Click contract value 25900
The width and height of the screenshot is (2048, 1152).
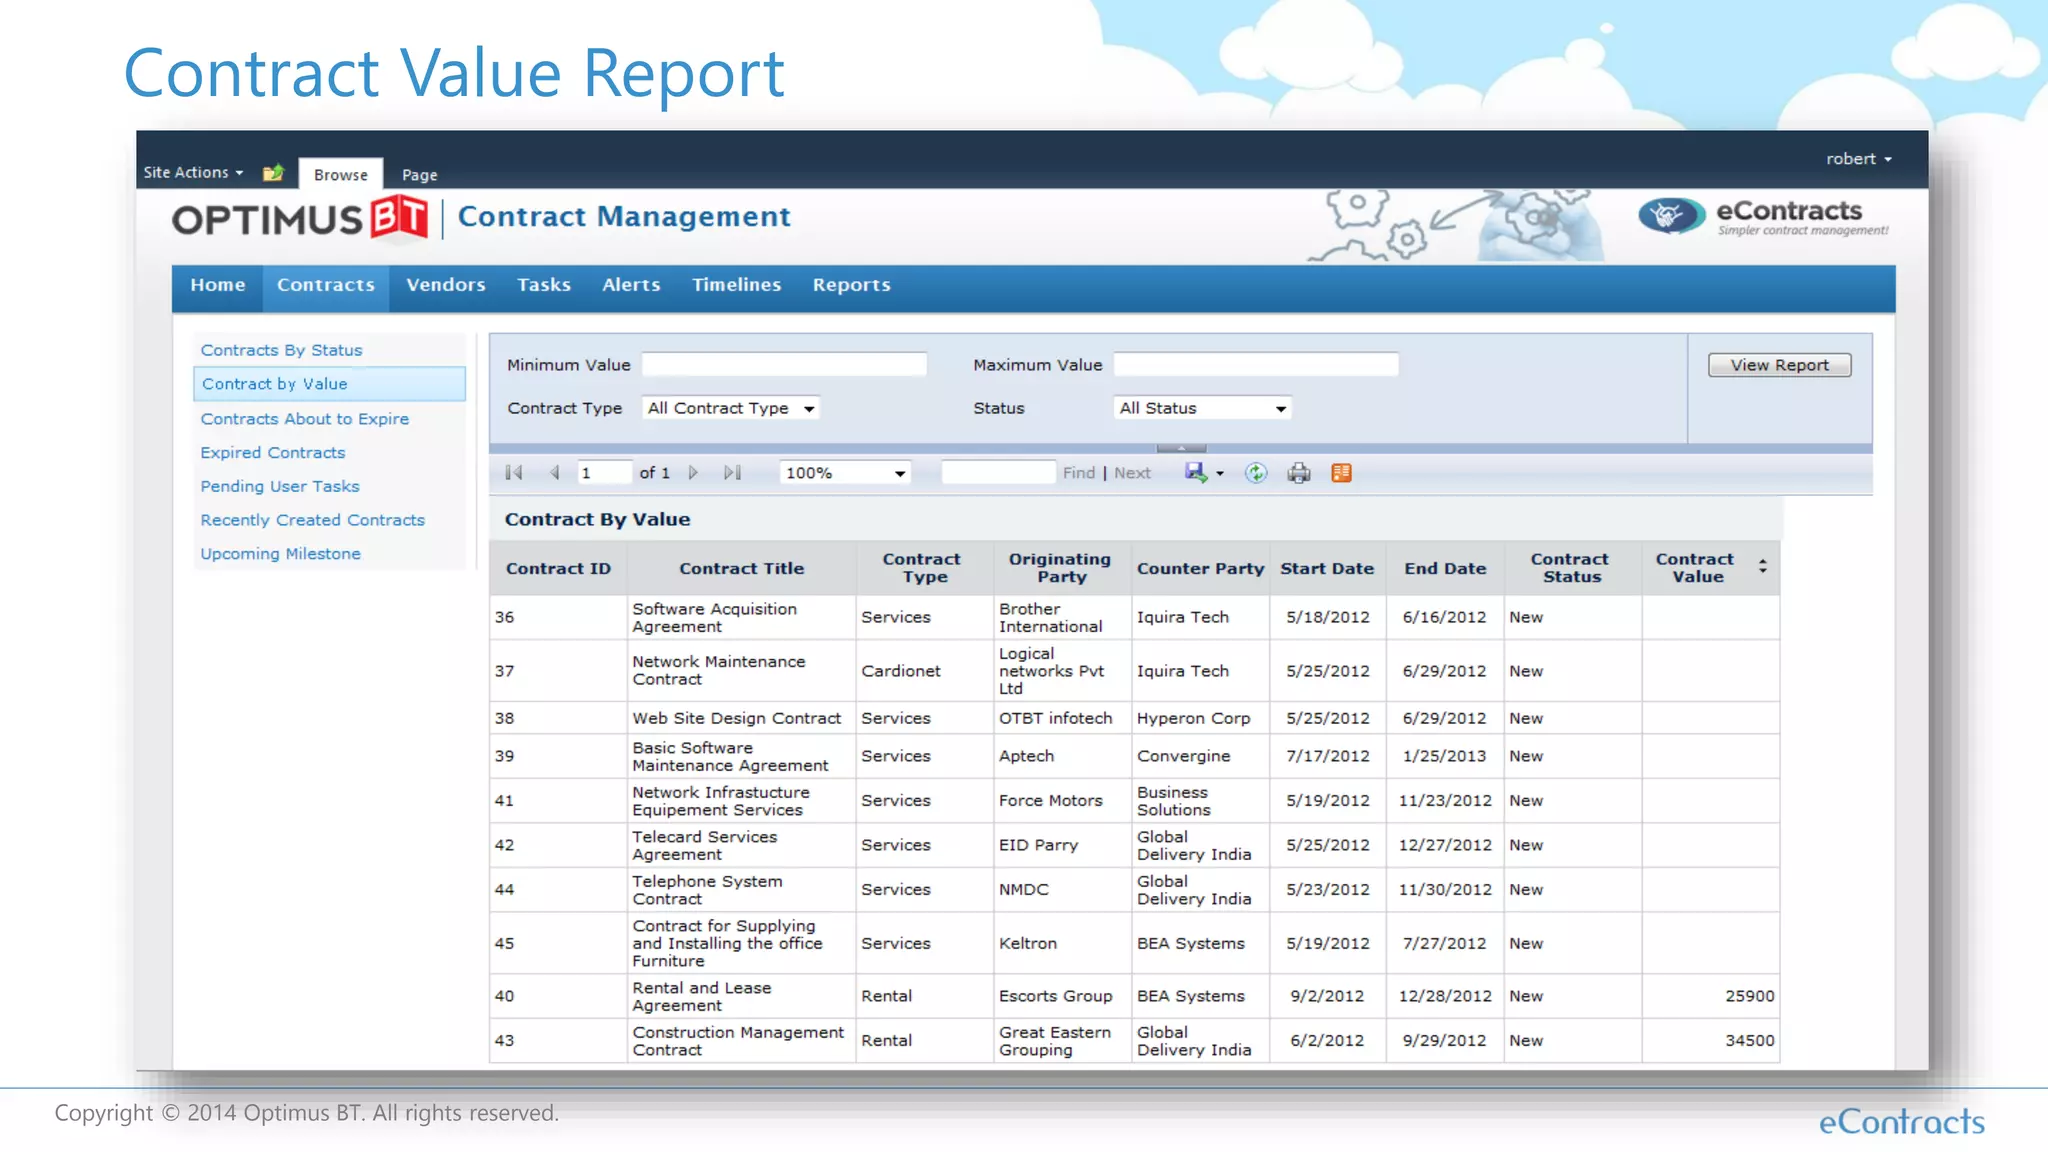(x=1749, y=996)
